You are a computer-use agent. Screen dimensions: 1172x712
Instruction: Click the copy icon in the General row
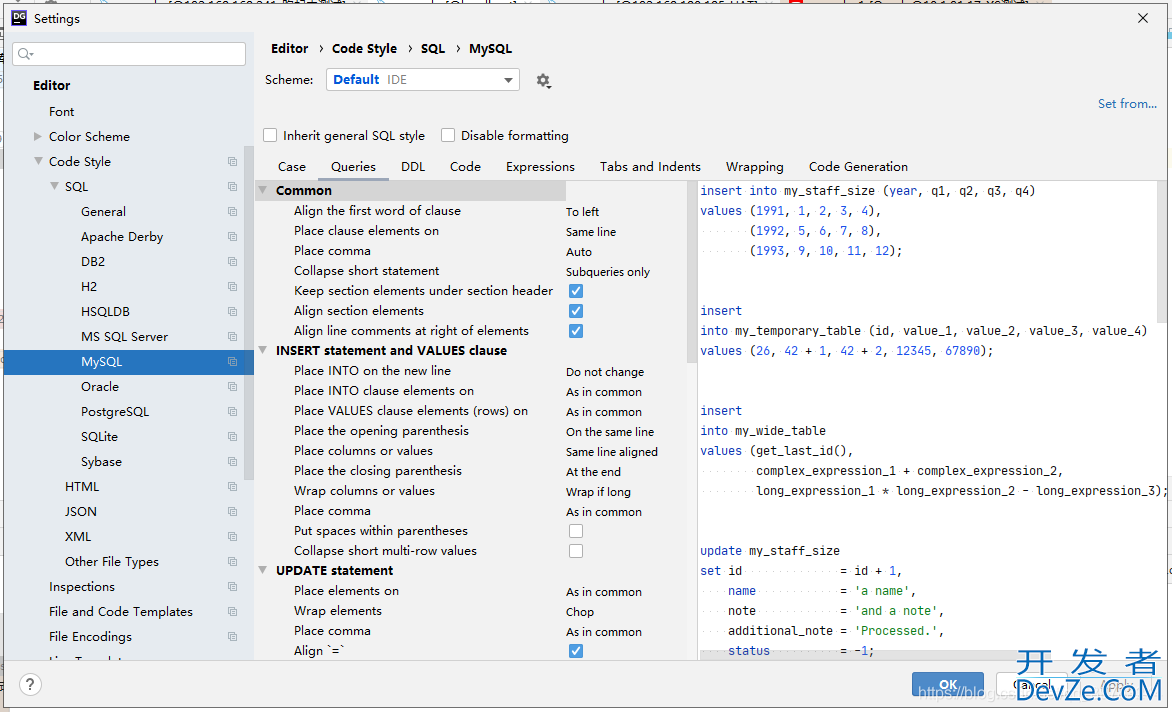232,211
